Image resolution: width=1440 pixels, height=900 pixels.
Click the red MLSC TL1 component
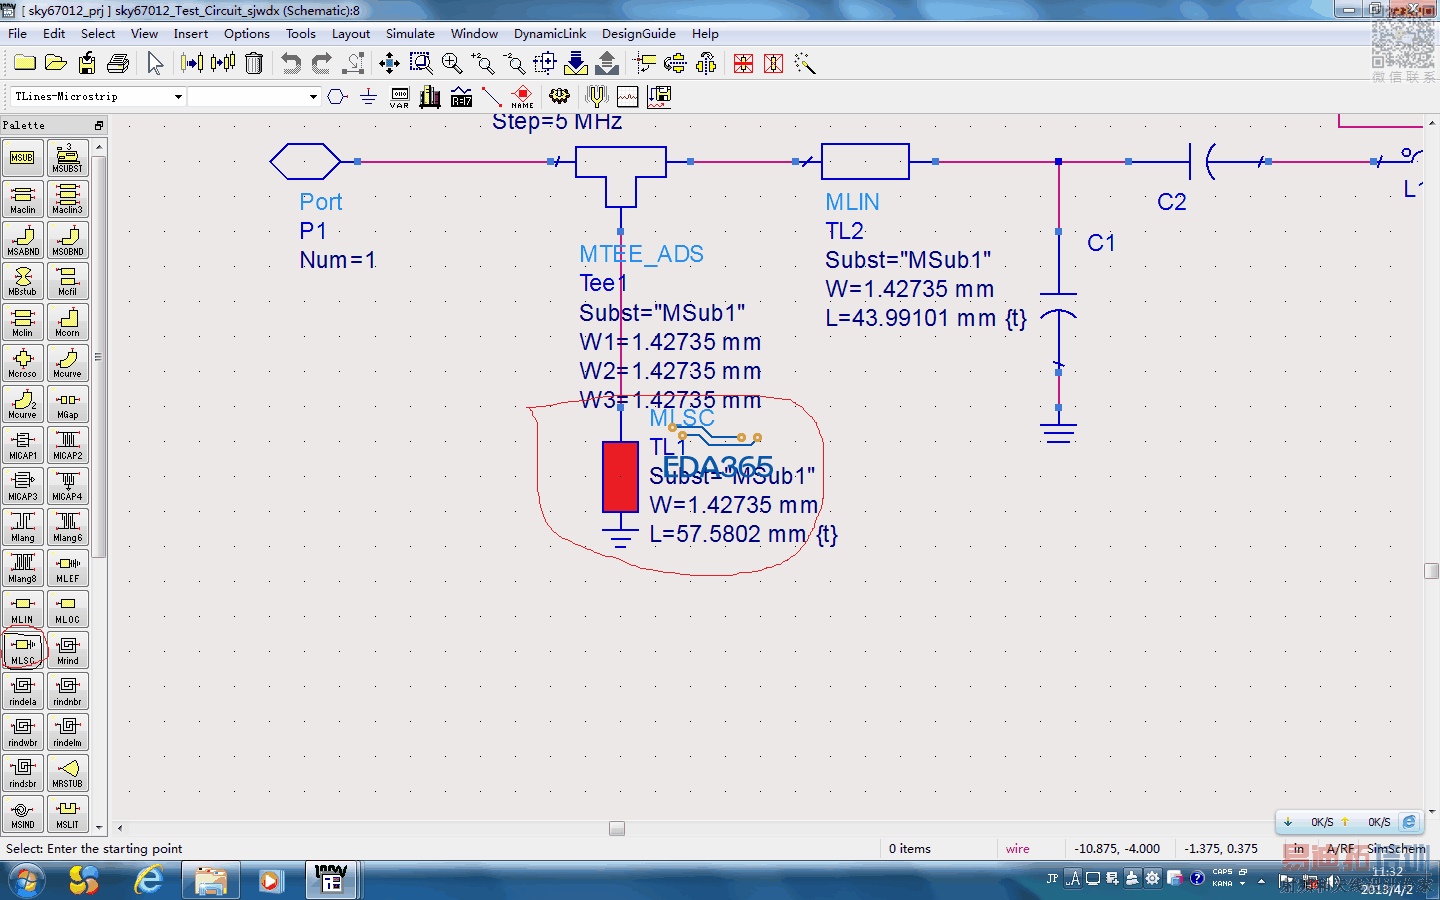tap(620, 477)
